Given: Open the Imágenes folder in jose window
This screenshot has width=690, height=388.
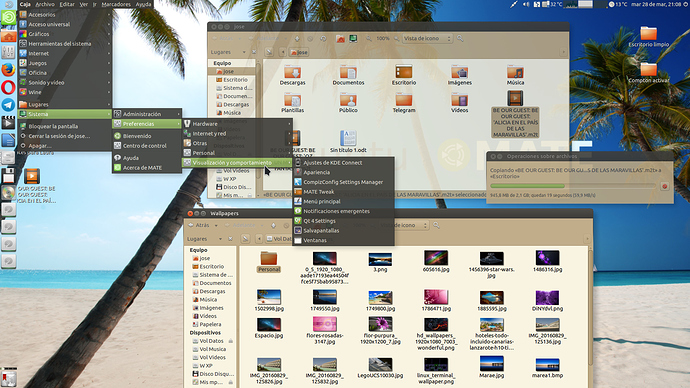Looking at the screenshot, I should (459, 75).
